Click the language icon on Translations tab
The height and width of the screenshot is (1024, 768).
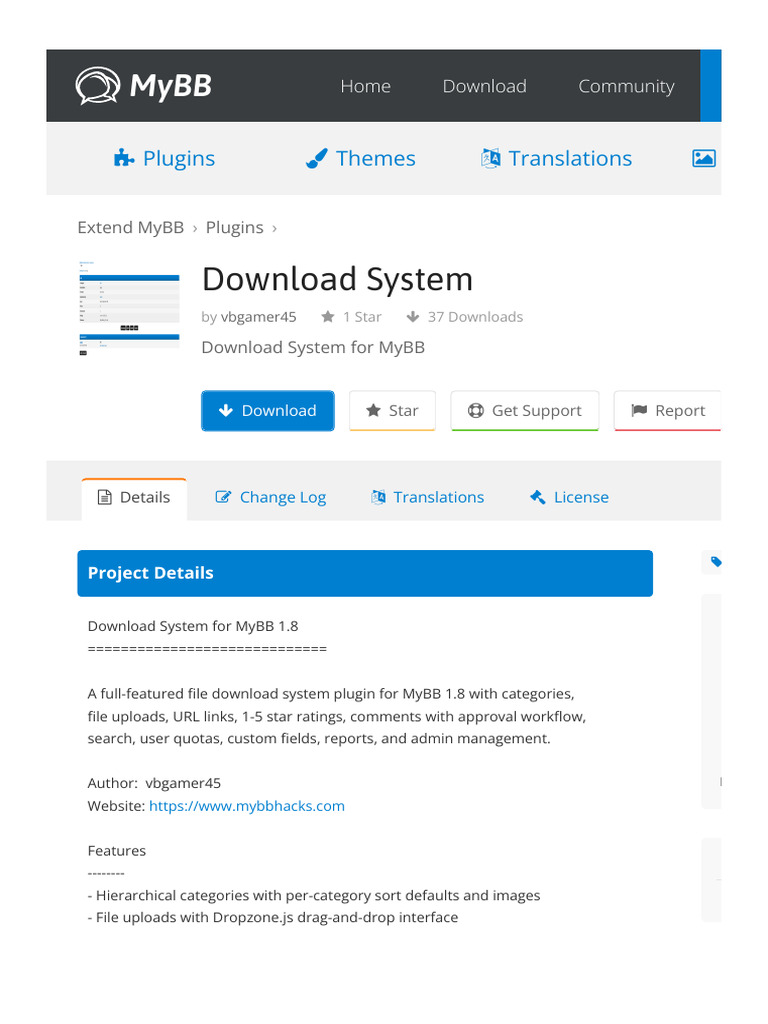[378, 497]
